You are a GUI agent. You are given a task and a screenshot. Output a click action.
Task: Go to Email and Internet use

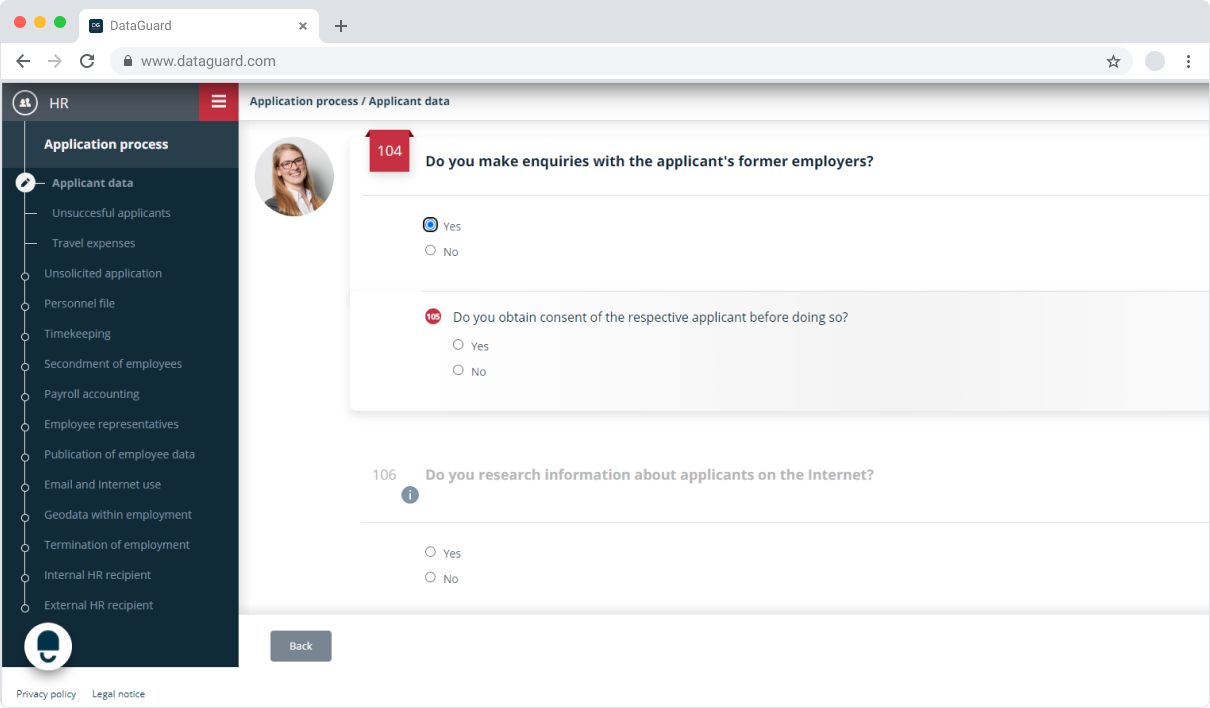click(102, 484)
